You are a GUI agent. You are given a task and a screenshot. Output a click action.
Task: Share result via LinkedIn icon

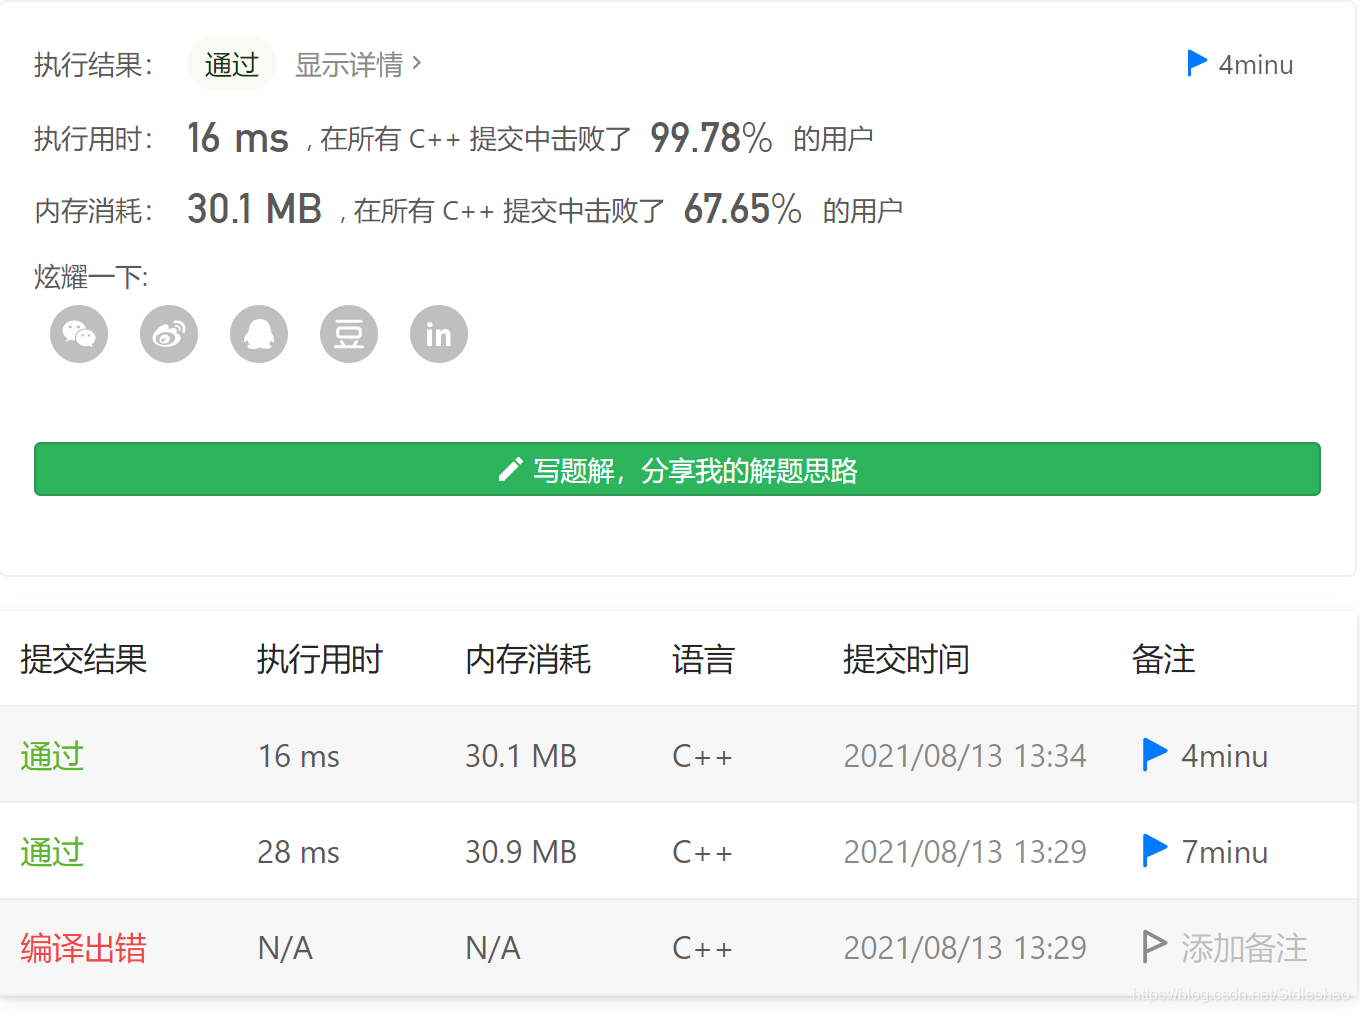(x=439, y=334)
